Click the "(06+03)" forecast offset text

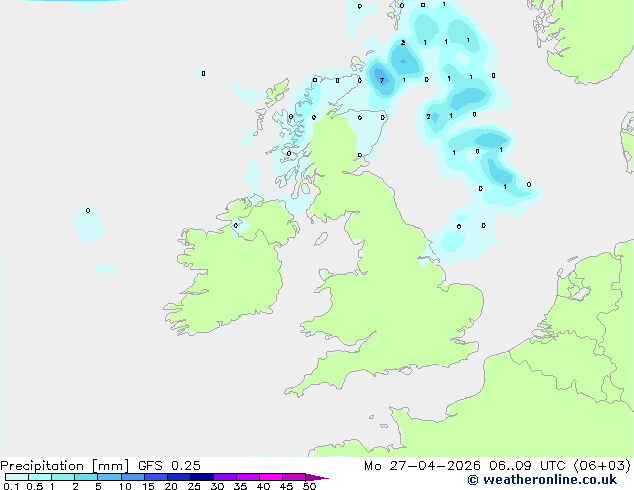click(602, 466)
